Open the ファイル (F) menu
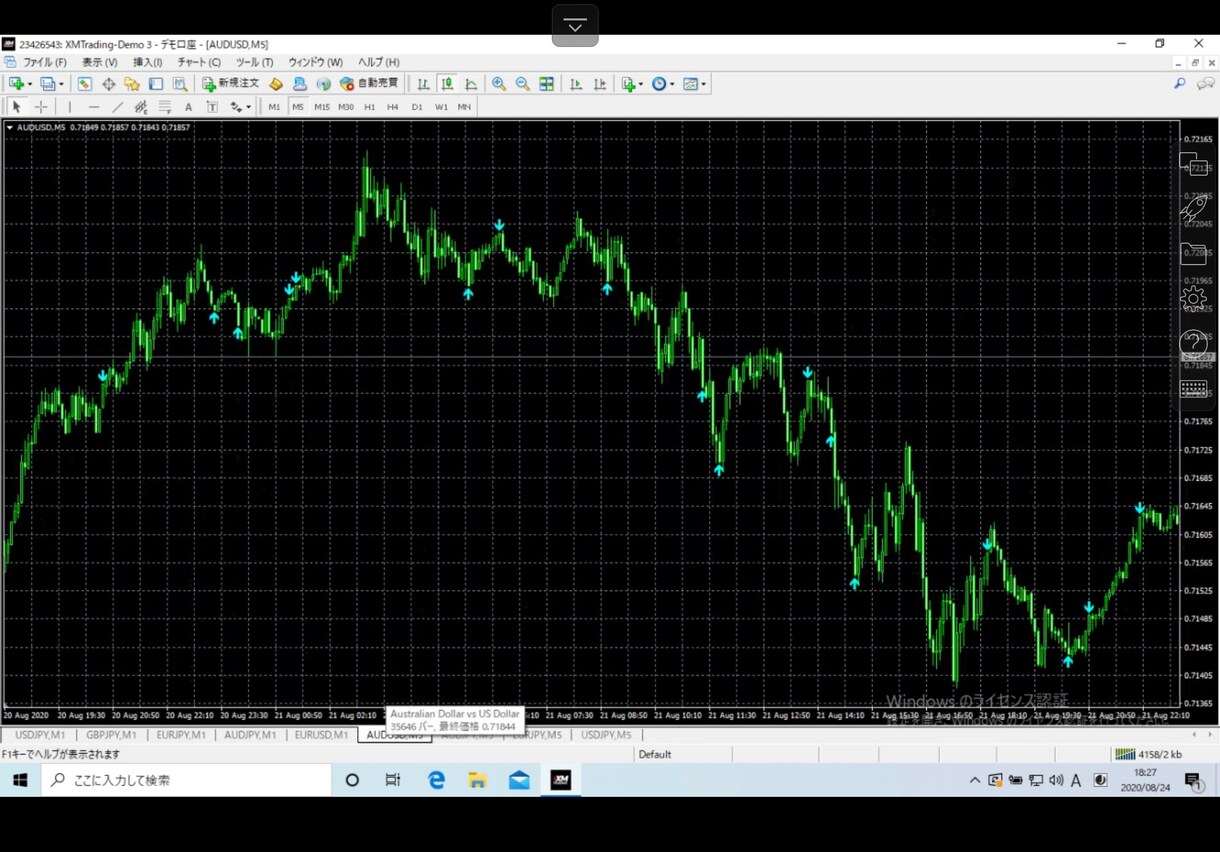This screenshot has height=852, width=1220. [45, 62]
